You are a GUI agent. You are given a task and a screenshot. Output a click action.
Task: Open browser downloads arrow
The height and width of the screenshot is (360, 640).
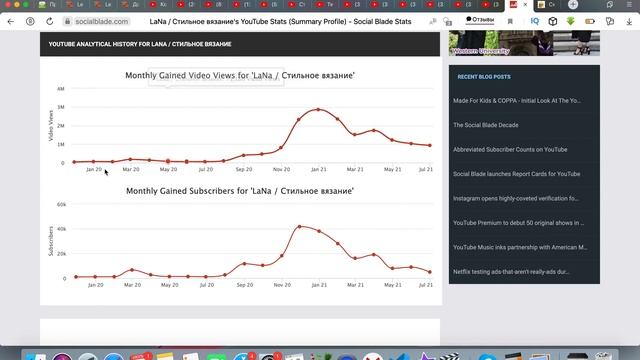point(629,22)
